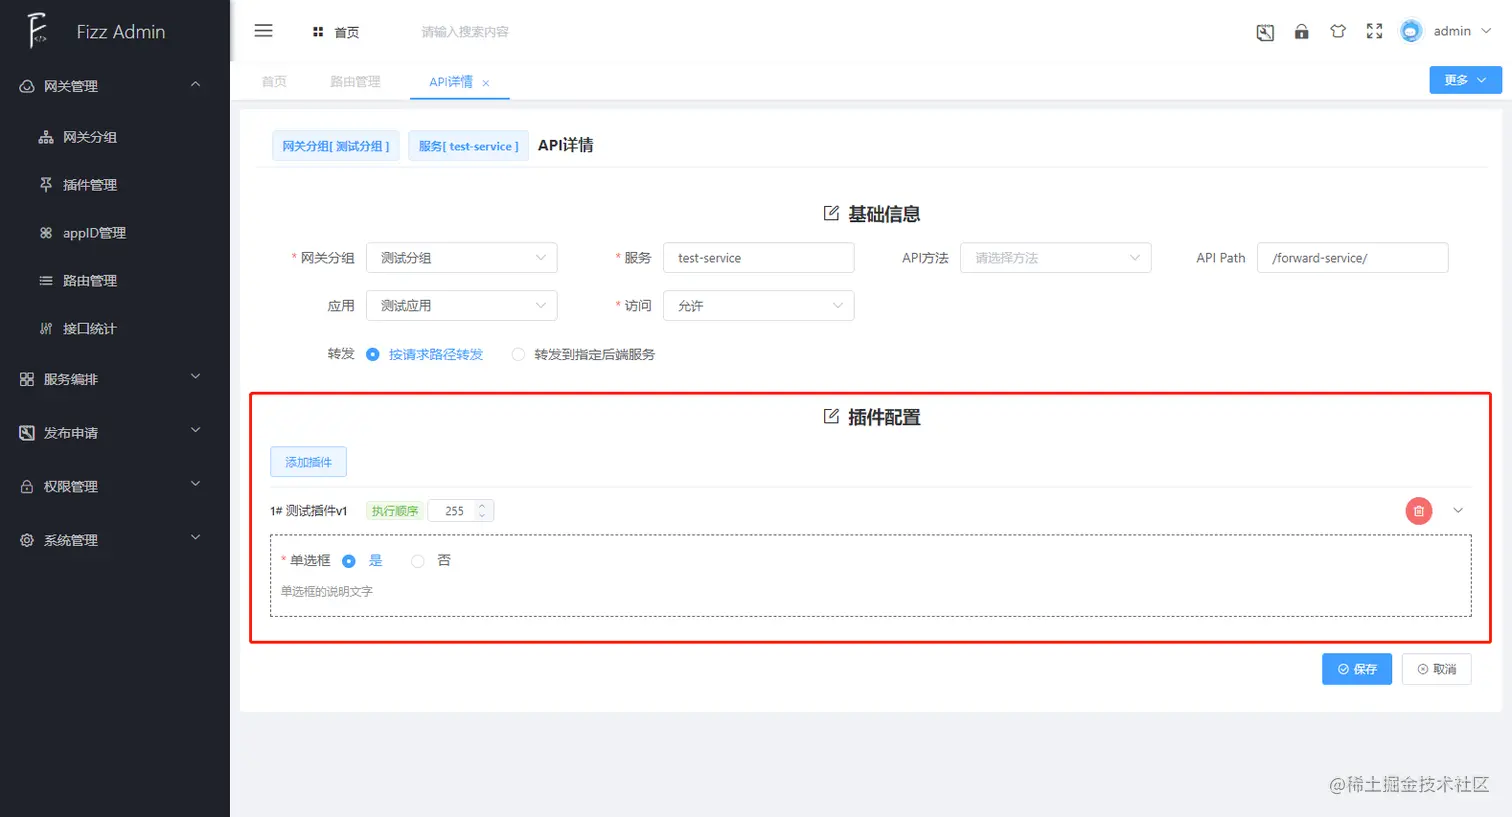Collapse the 网关管理 sidebar menu
The width and height of the screenshot is (1512, 817).
click(x=196, y=85)
